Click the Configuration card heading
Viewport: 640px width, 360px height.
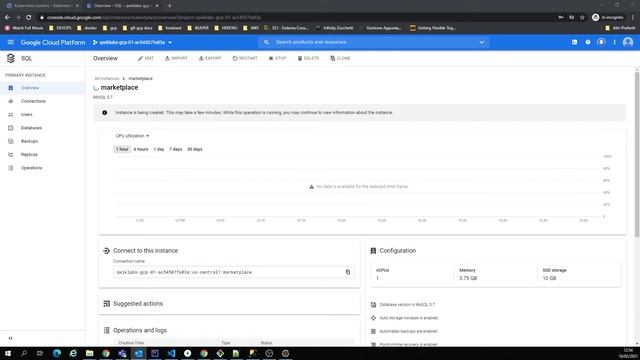[398, 251]
